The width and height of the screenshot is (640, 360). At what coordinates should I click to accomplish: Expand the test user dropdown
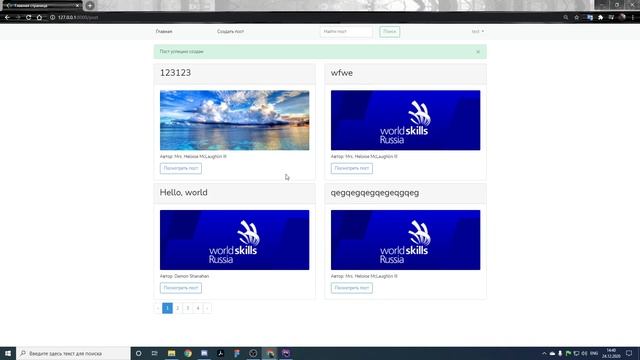click(x=478, y=31)
